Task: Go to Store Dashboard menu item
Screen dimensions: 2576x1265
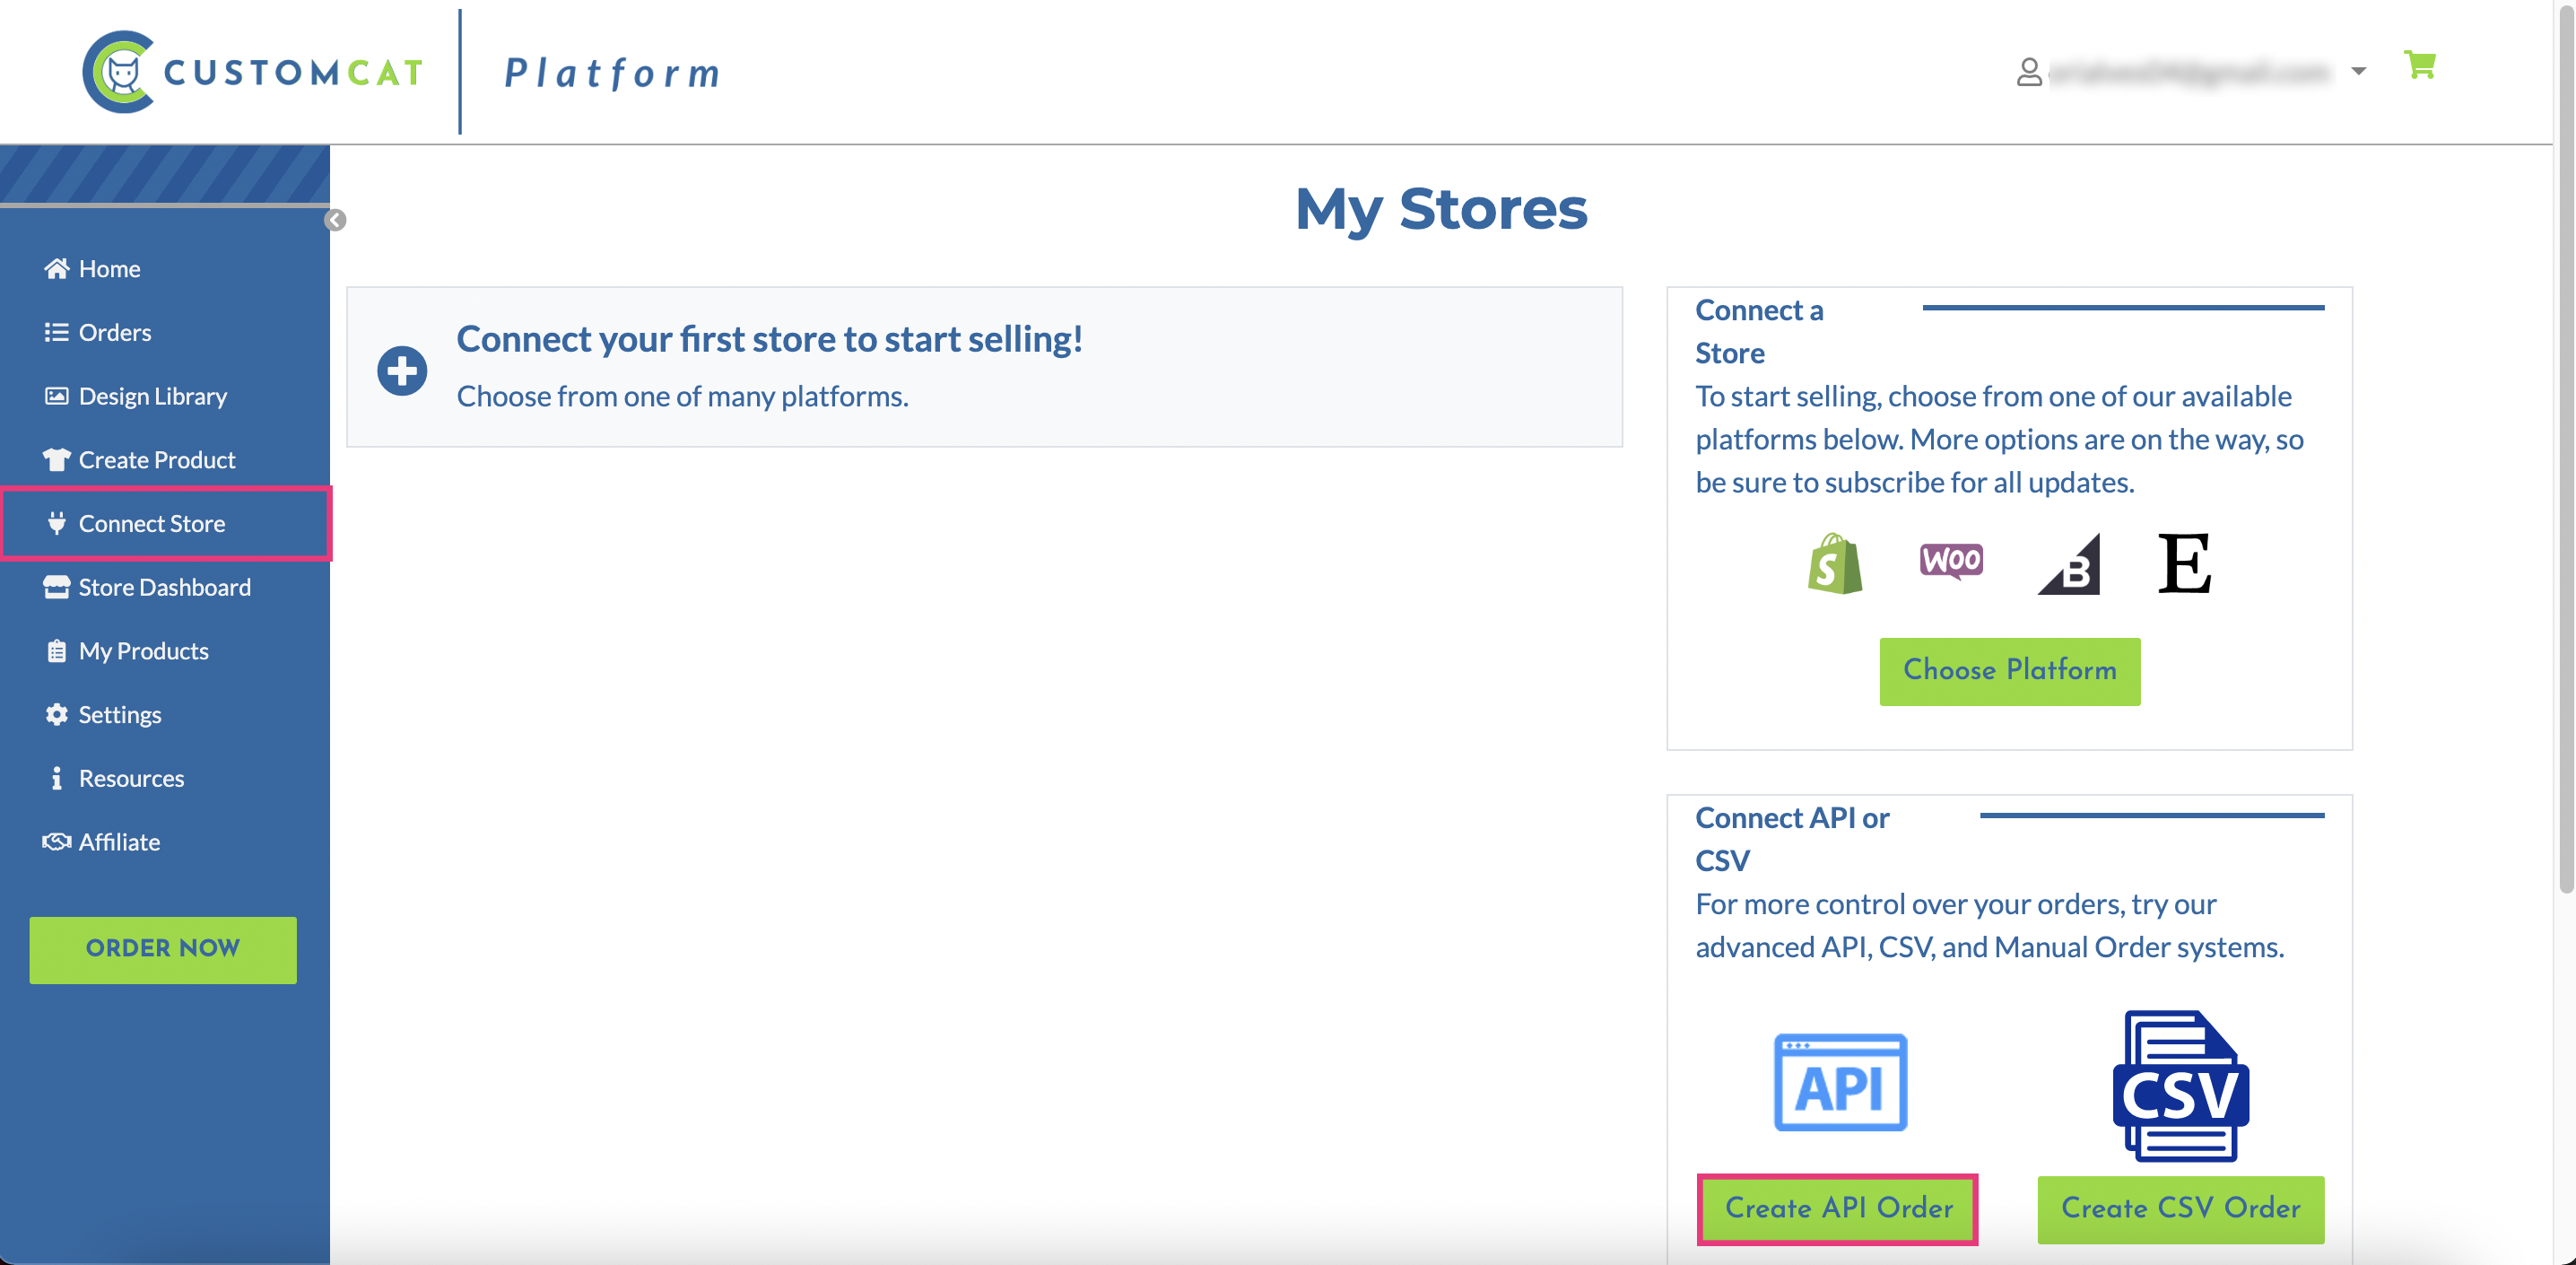Action: point(164,587)
